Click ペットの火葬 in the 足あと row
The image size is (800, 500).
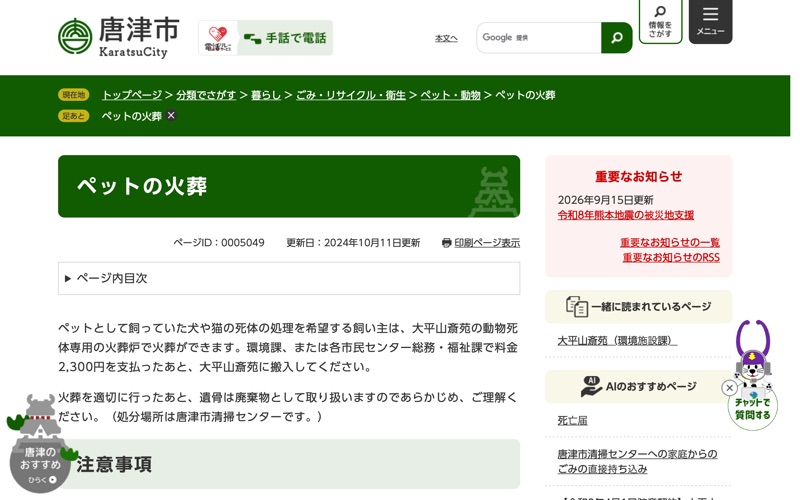click(x=132, y=116)
